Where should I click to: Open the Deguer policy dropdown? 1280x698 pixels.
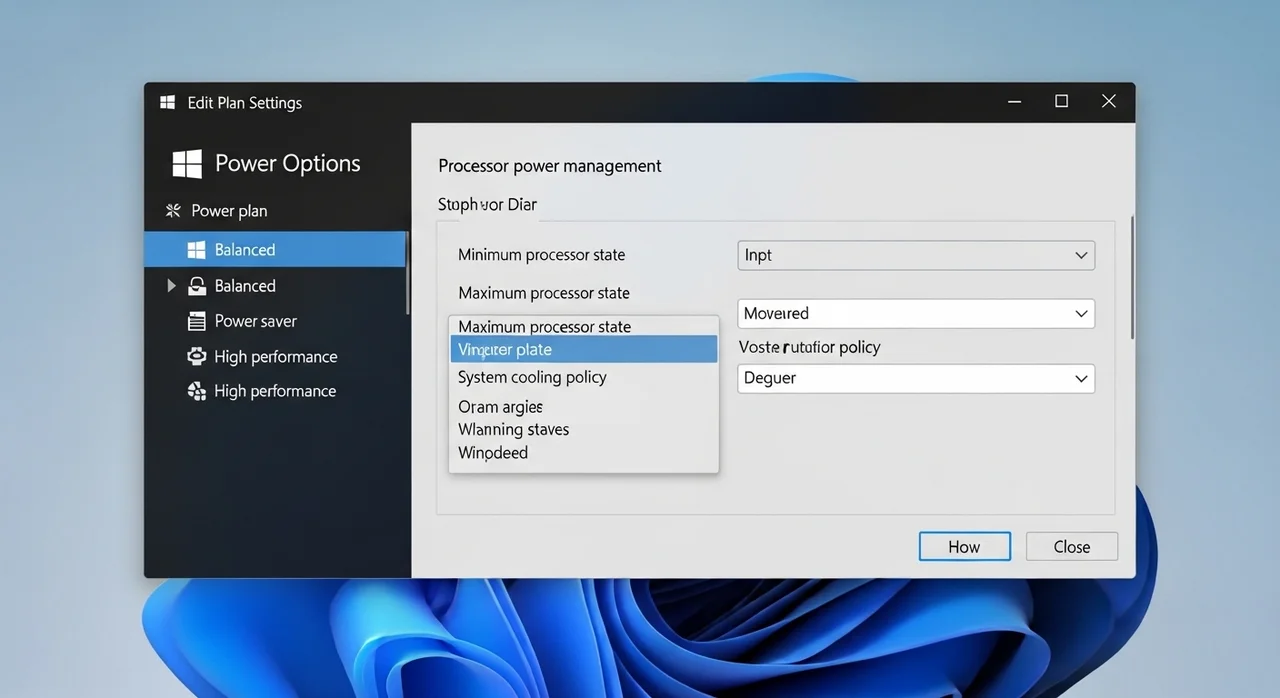[x=915, y=379]
